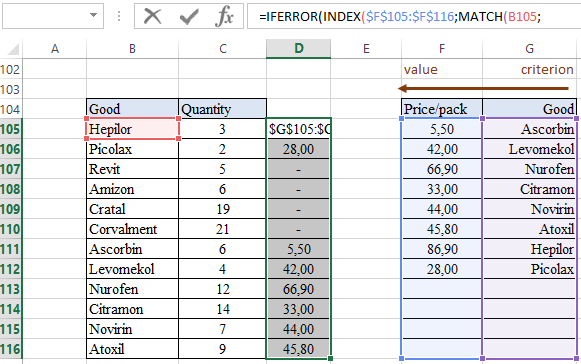Image resolution: width=581 pixels, height=364 pixels.
Task: Select column E header
Action: pos(366,49)
